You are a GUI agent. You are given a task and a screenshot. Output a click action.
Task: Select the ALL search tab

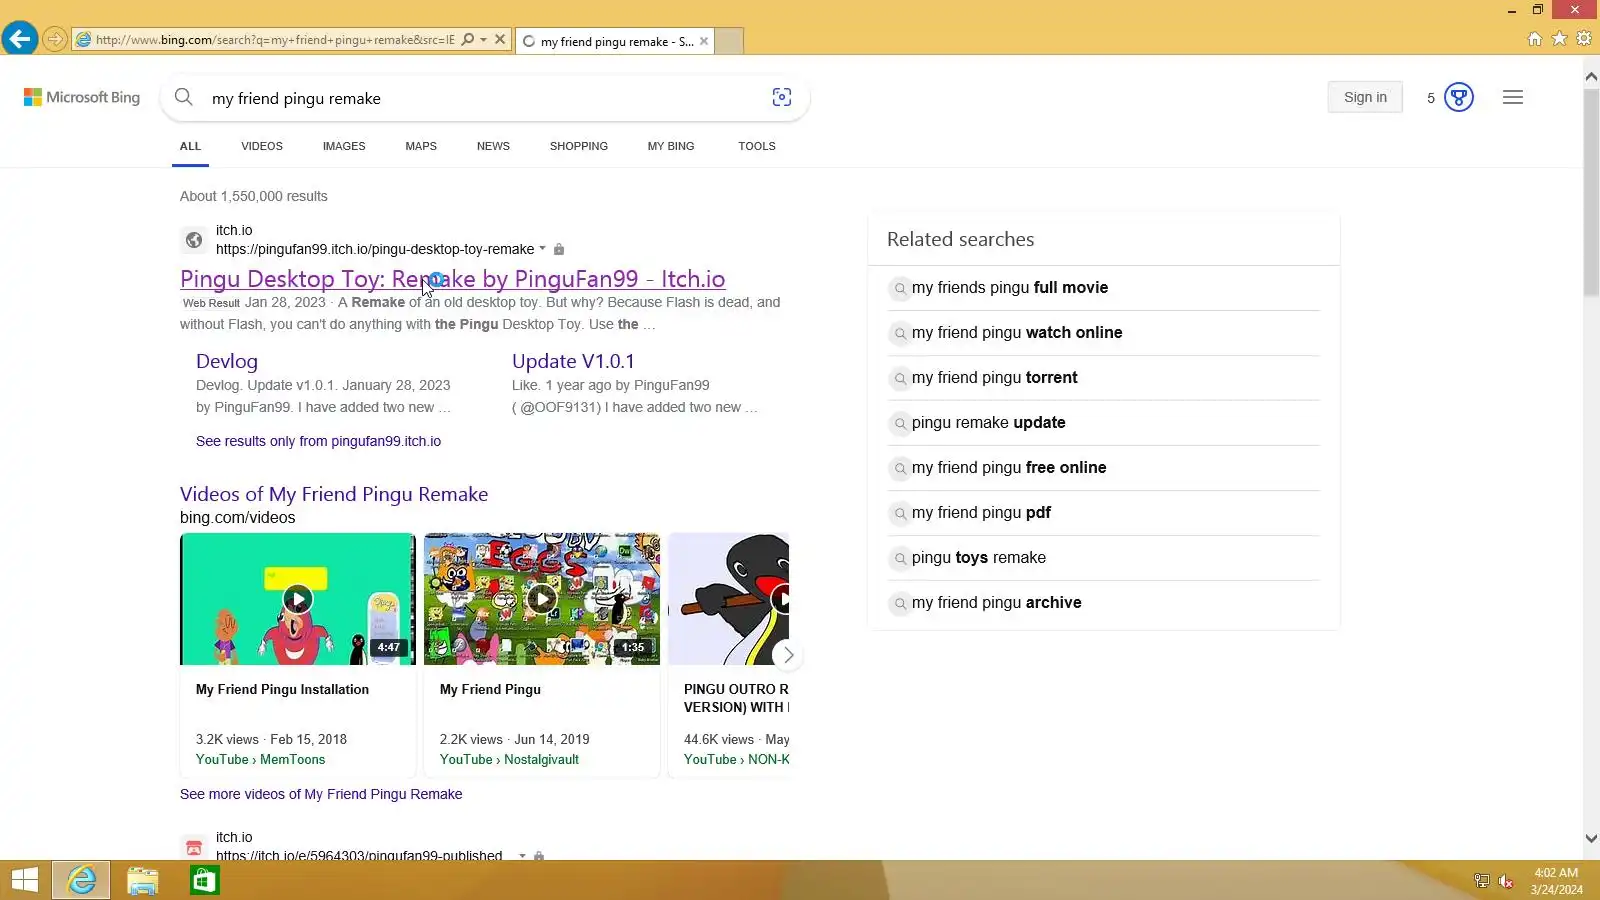(x=190, y=146)
